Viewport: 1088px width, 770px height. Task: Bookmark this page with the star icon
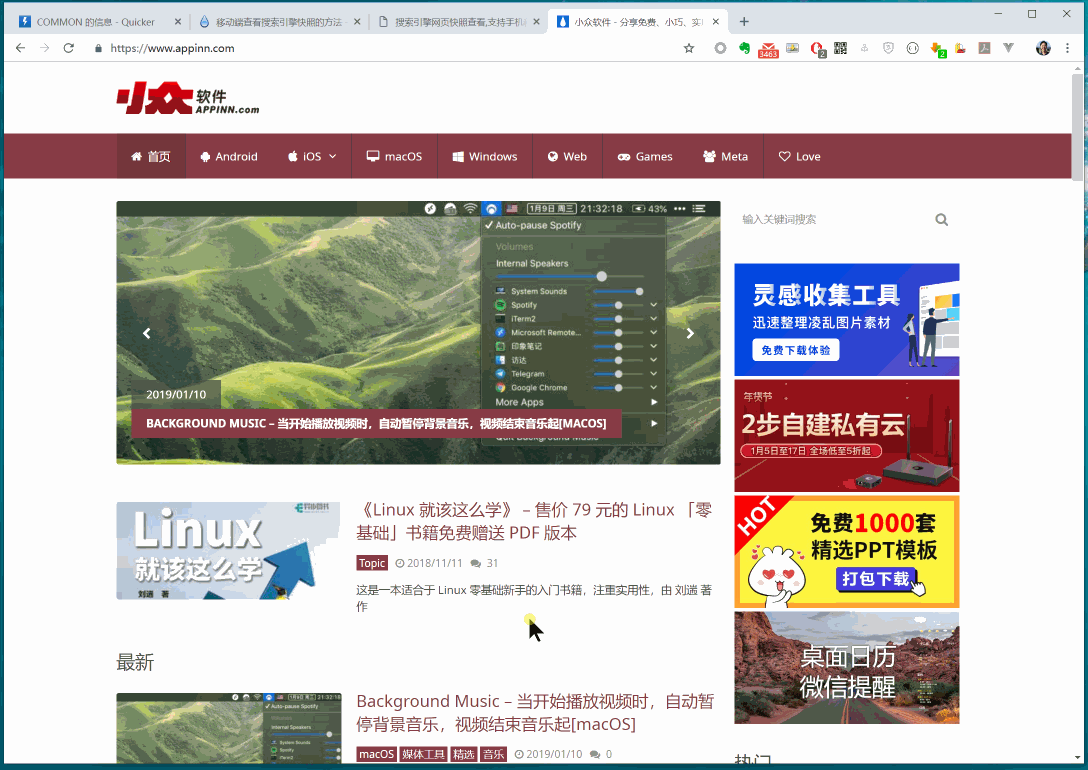point(689,48)
